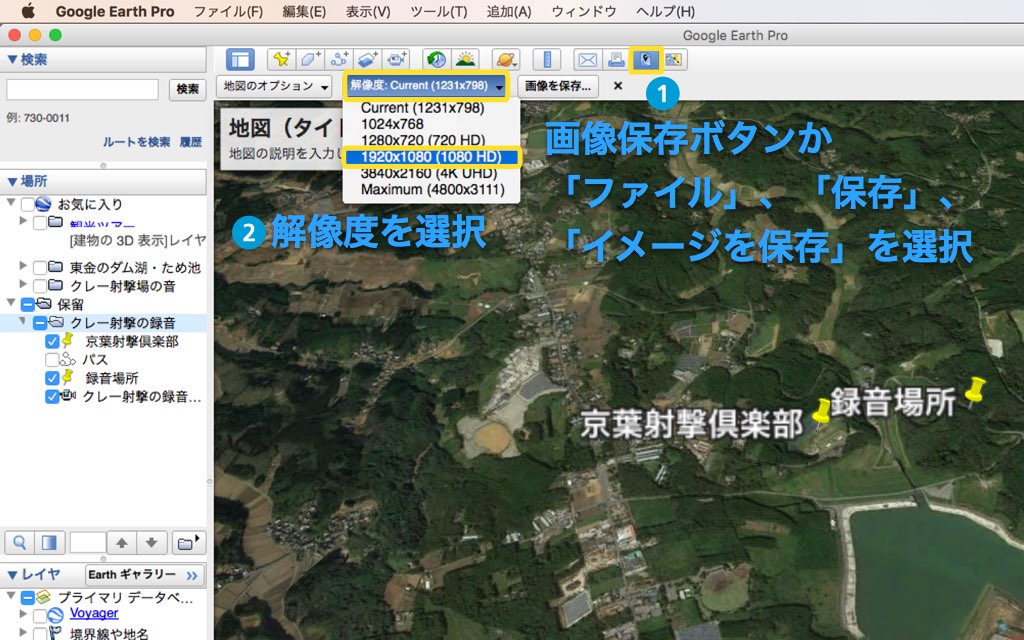1024x640 pixels.
Task: Click View in Google Maps icon
Action: click(x=674, y=60)
